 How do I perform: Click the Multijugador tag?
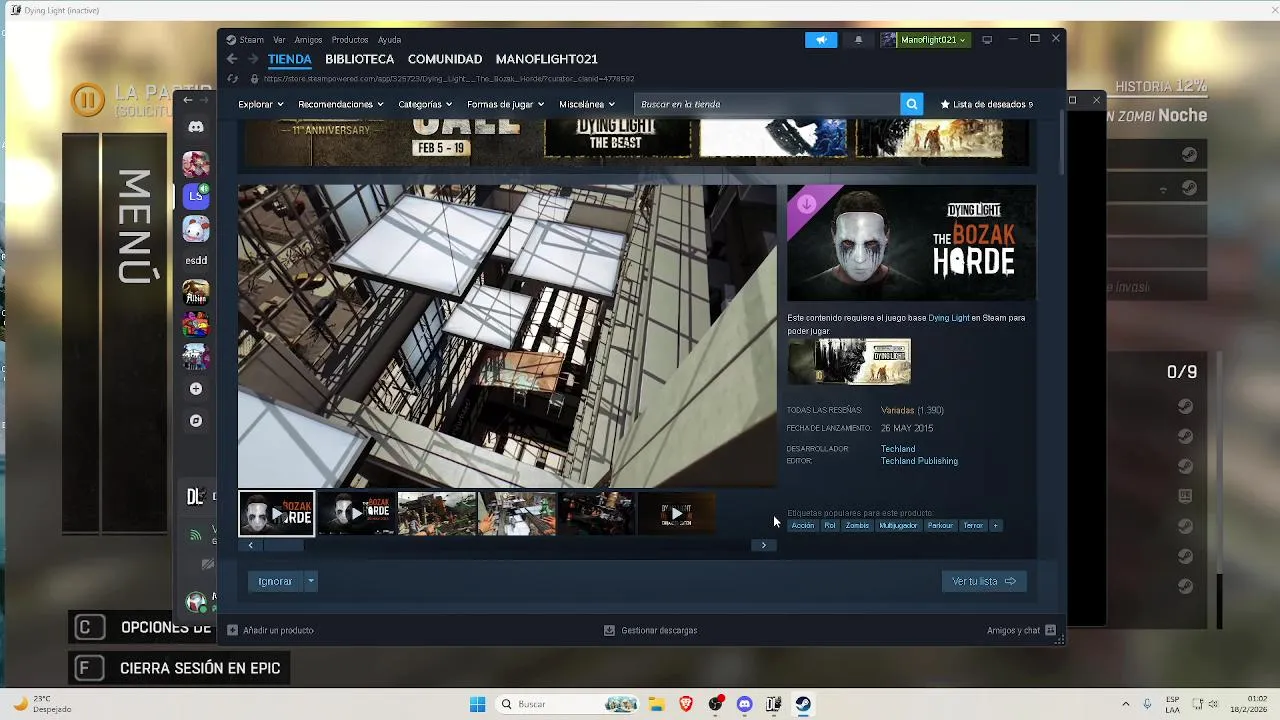[898, 525]
